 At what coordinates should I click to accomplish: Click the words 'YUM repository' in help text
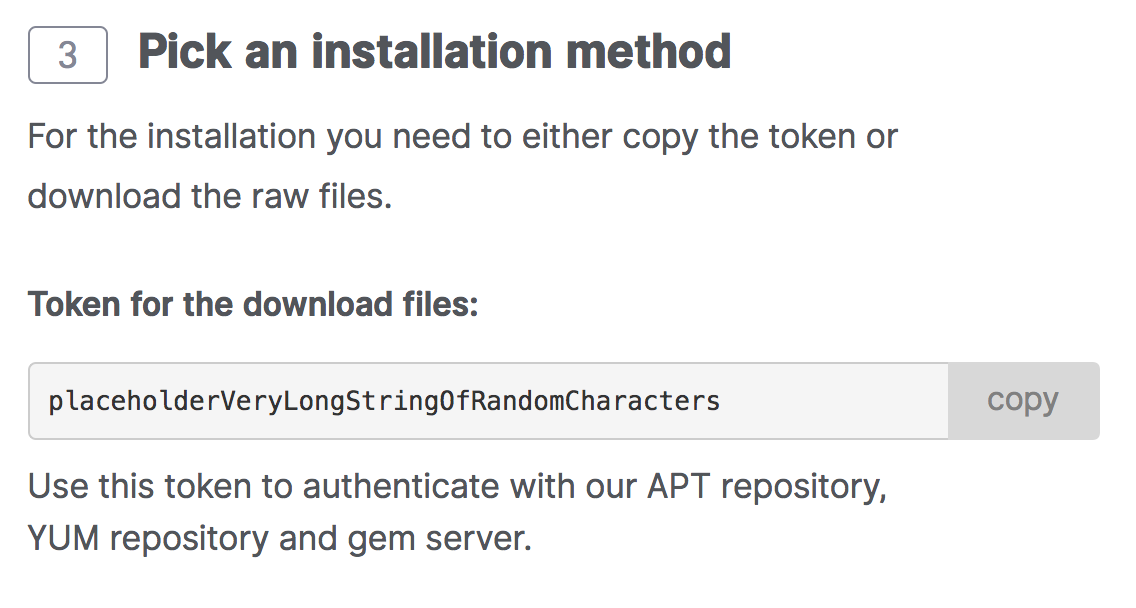click(148, 538)
